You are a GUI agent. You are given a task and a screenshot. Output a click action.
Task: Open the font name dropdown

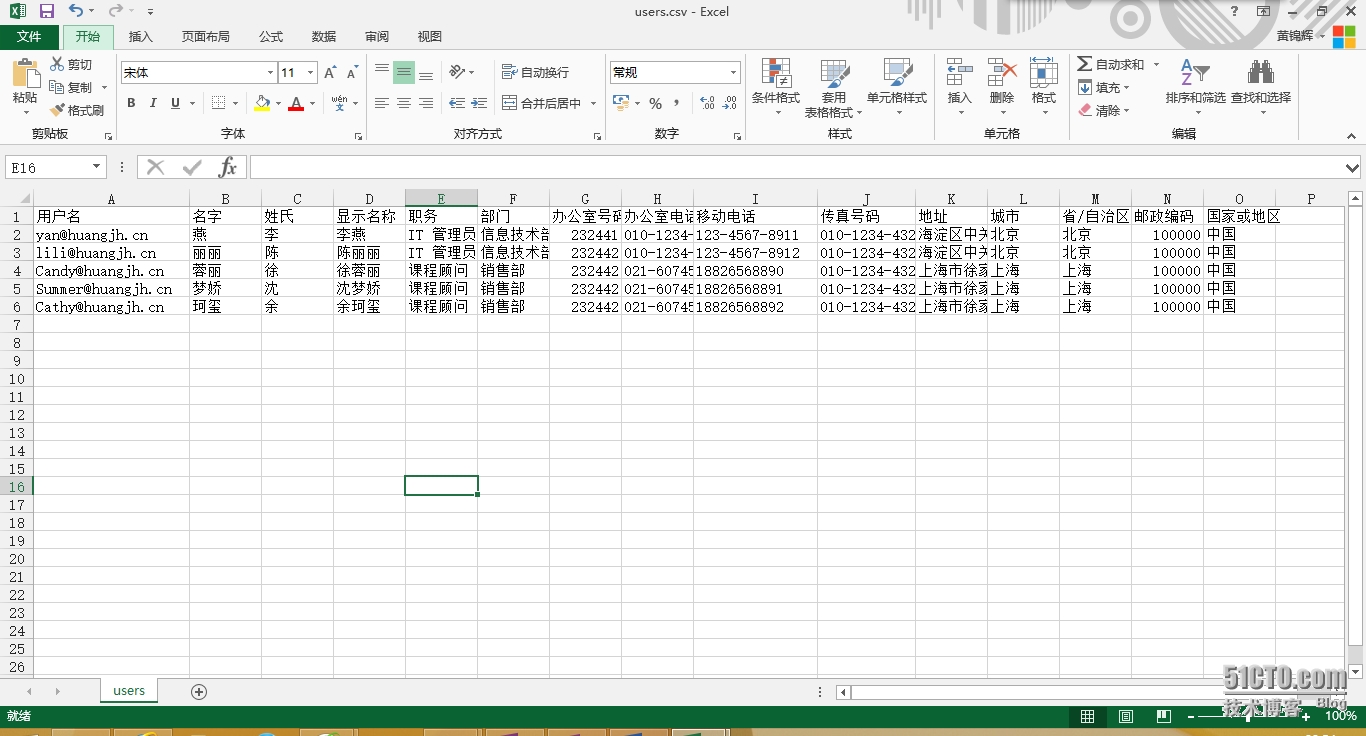[268, 72]
